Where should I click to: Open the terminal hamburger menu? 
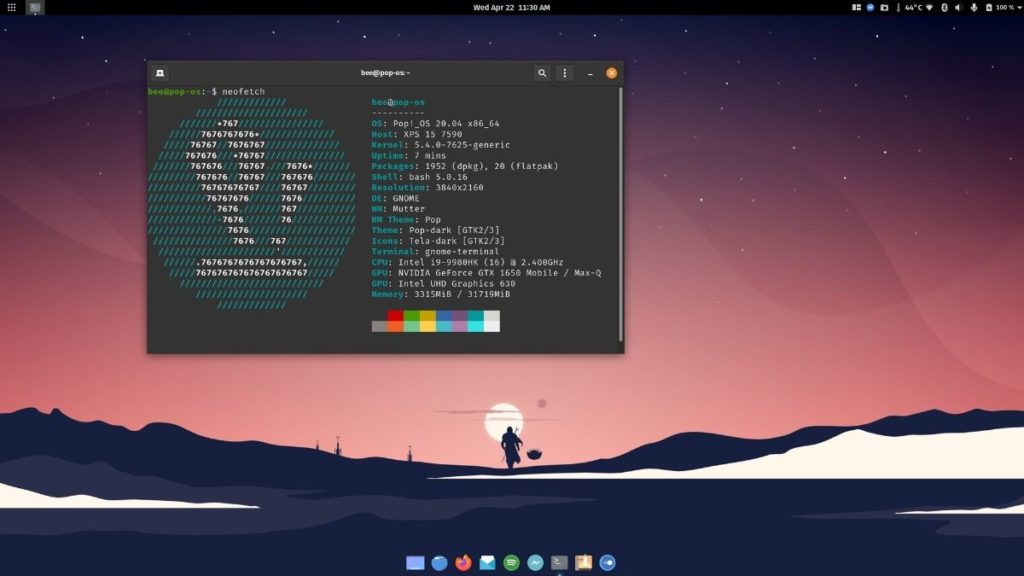(x=565, y=73)
